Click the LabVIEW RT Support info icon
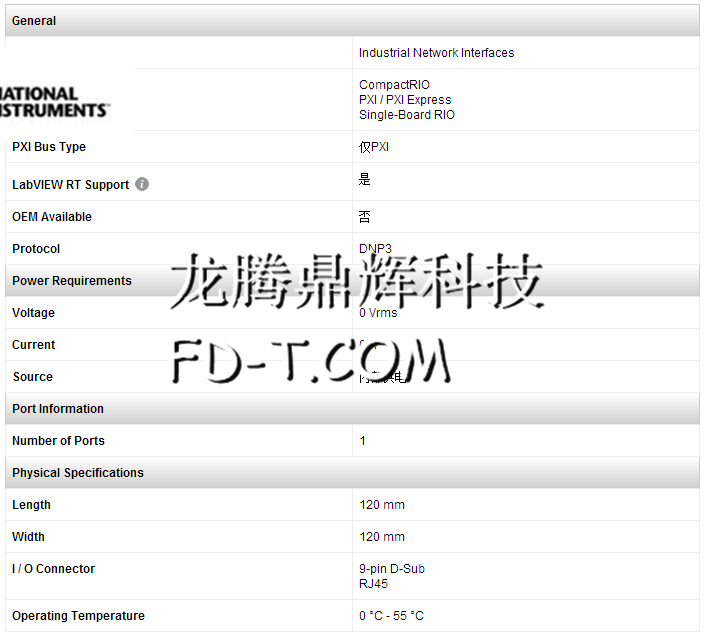 click(x=142, y=184)
